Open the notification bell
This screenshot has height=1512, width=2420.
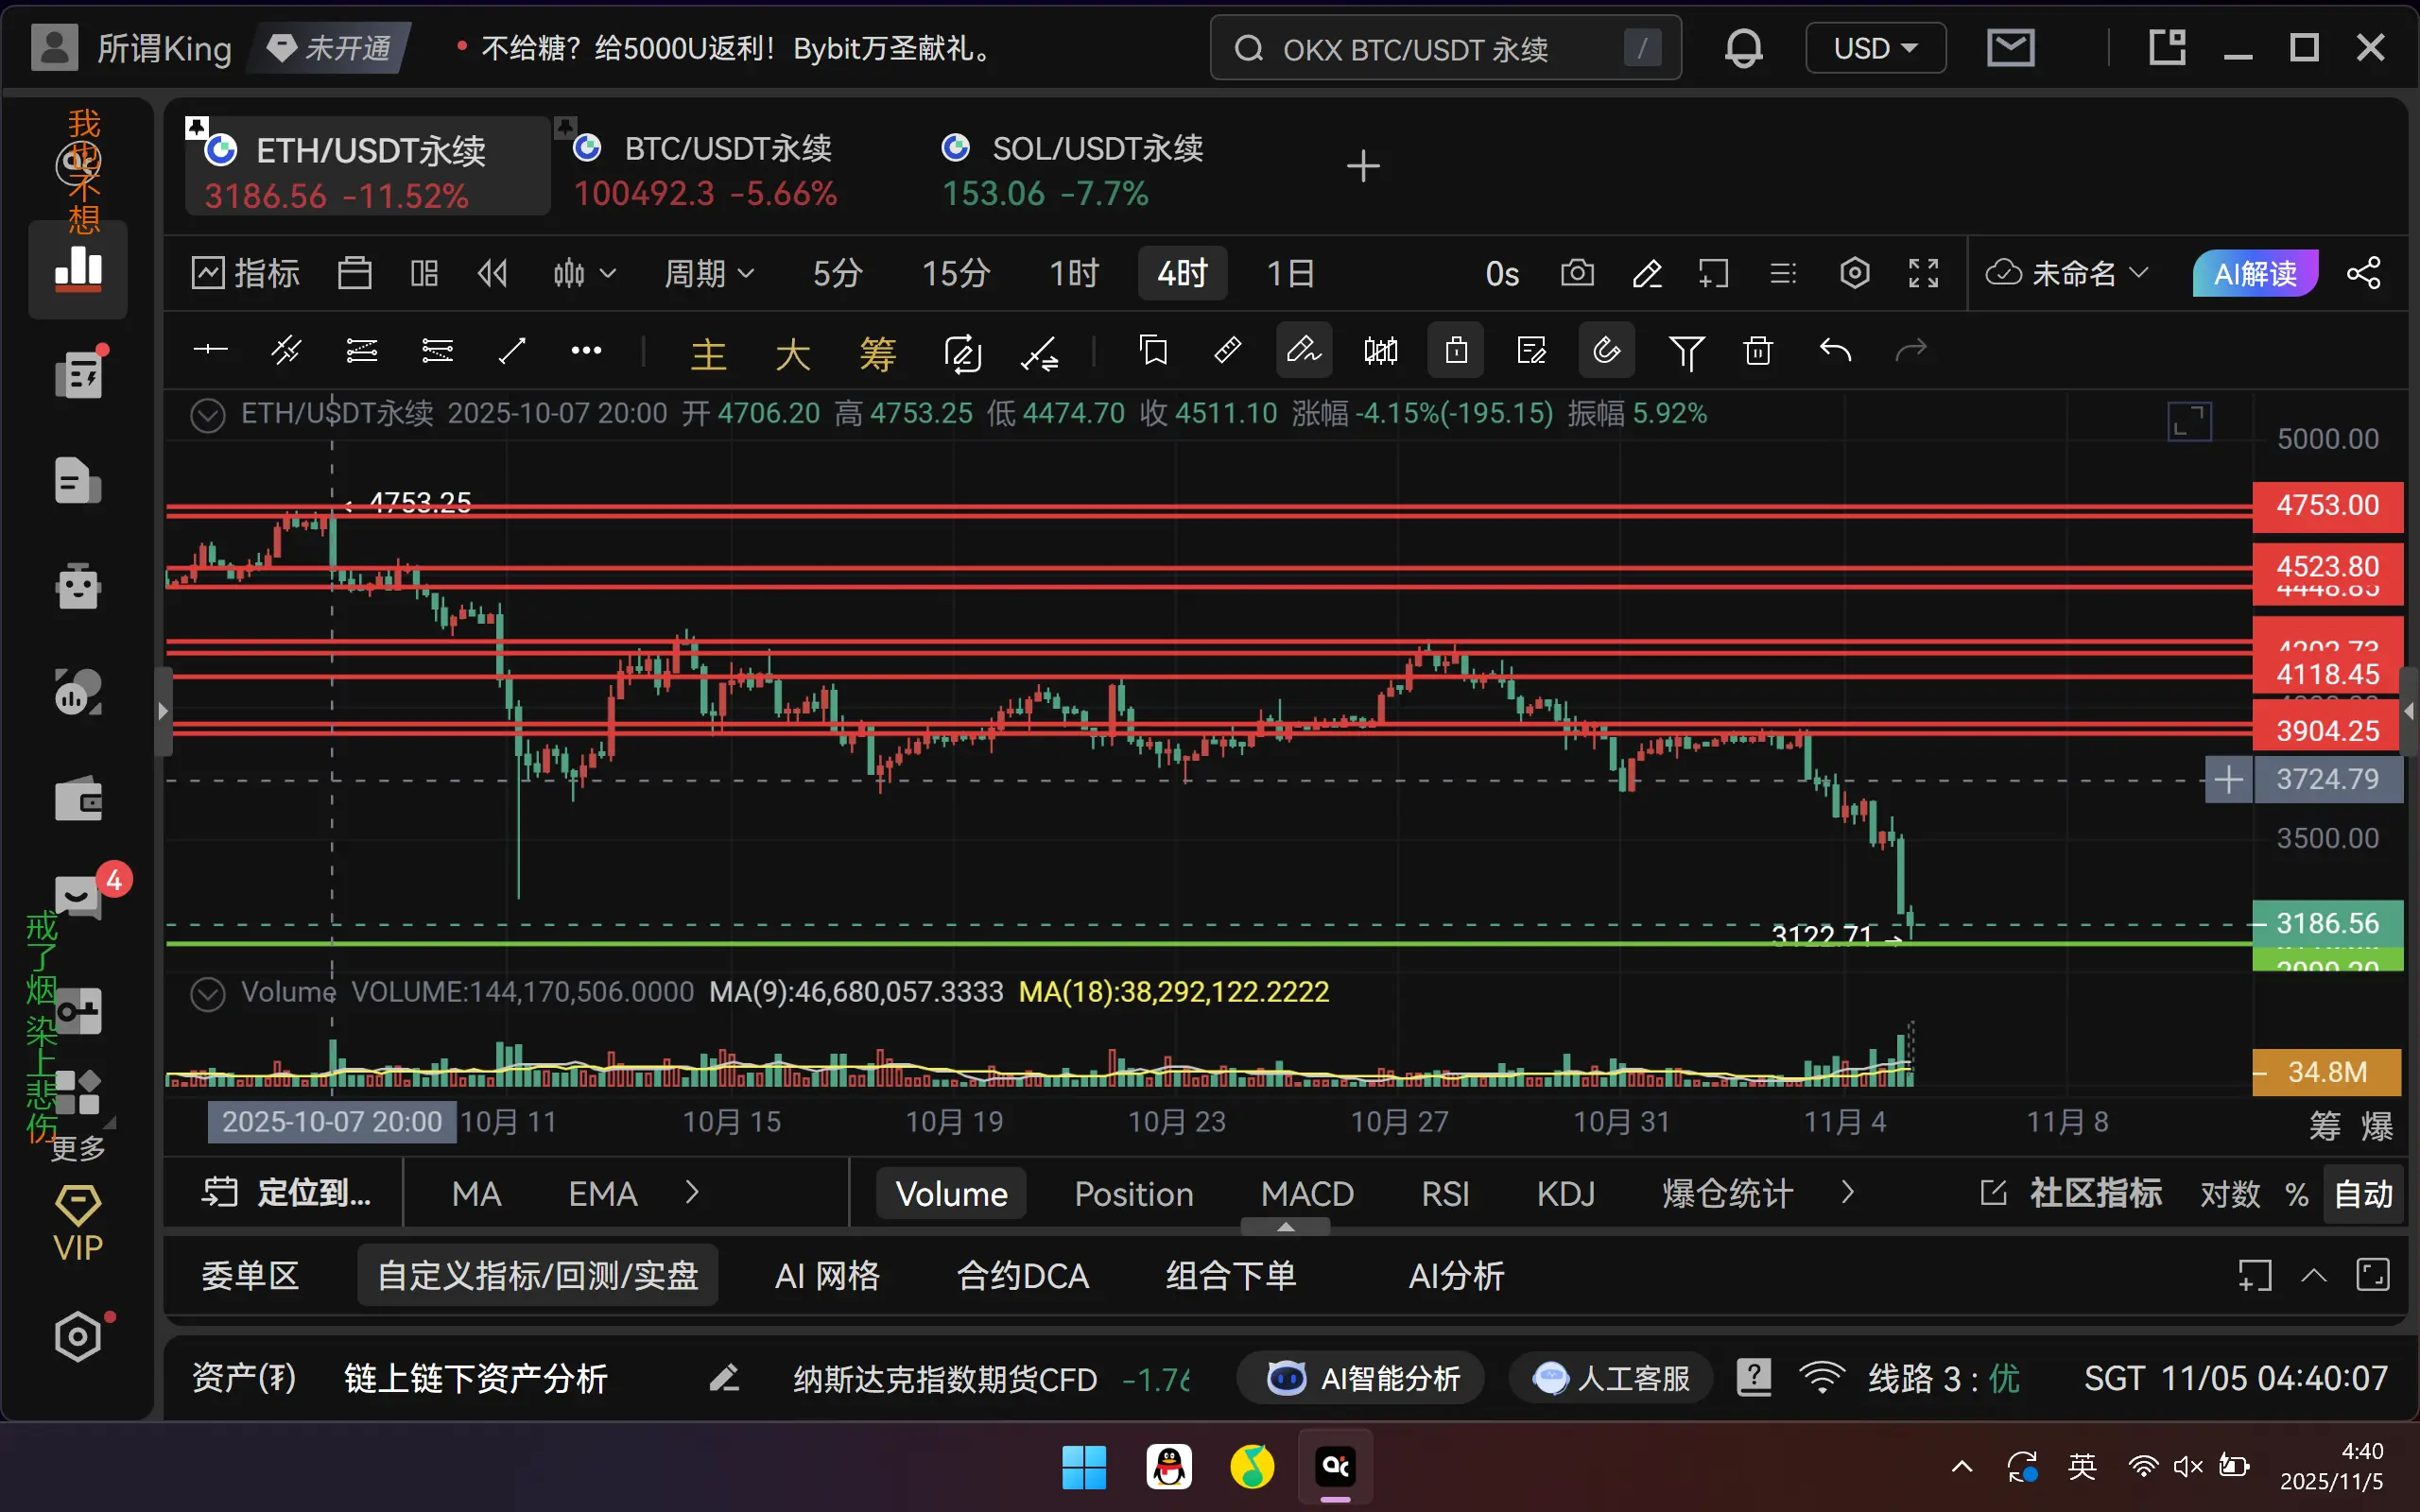click(1743, 48)
